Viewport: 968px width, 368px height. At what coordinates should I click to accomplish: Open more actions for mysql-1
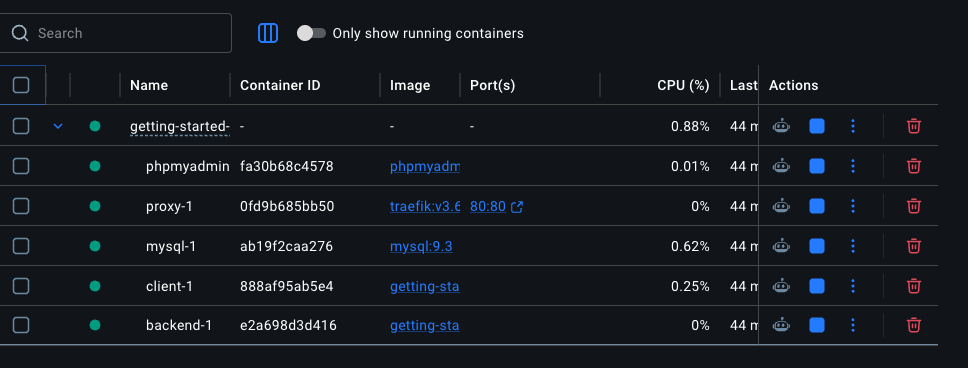tap(853, 246)
